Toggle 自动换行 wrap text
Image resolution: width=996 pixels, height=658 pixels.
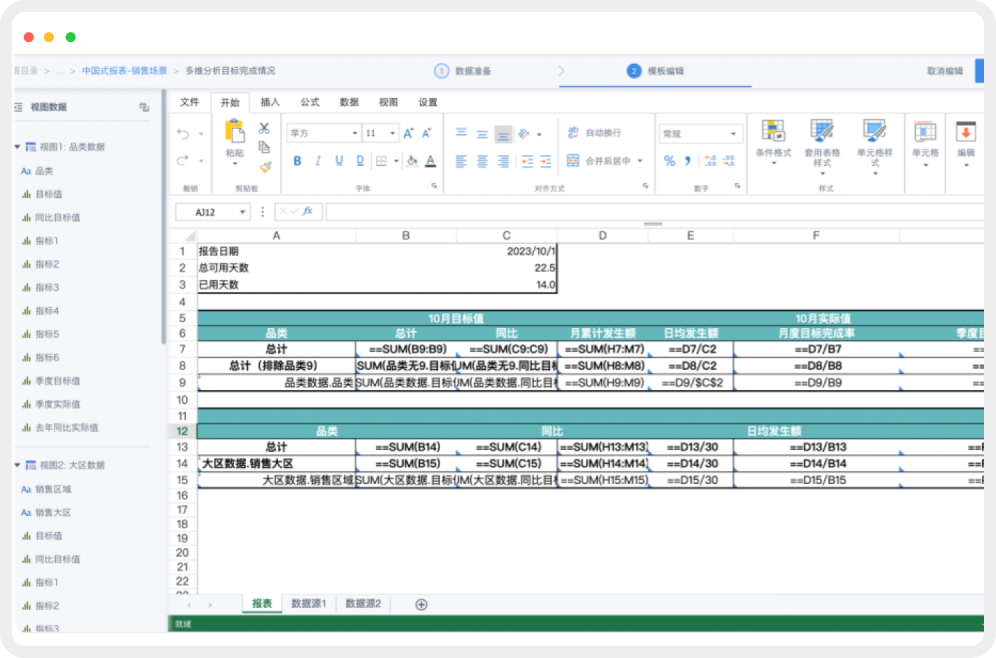pyautogui.click(x=594, y=133)
